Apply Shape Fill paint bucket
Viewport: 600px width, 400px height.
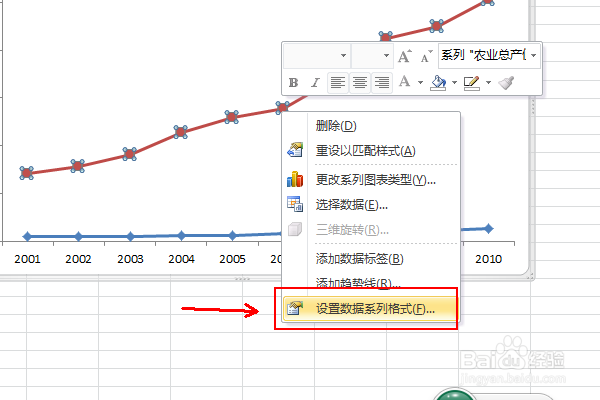pos(439,83)
